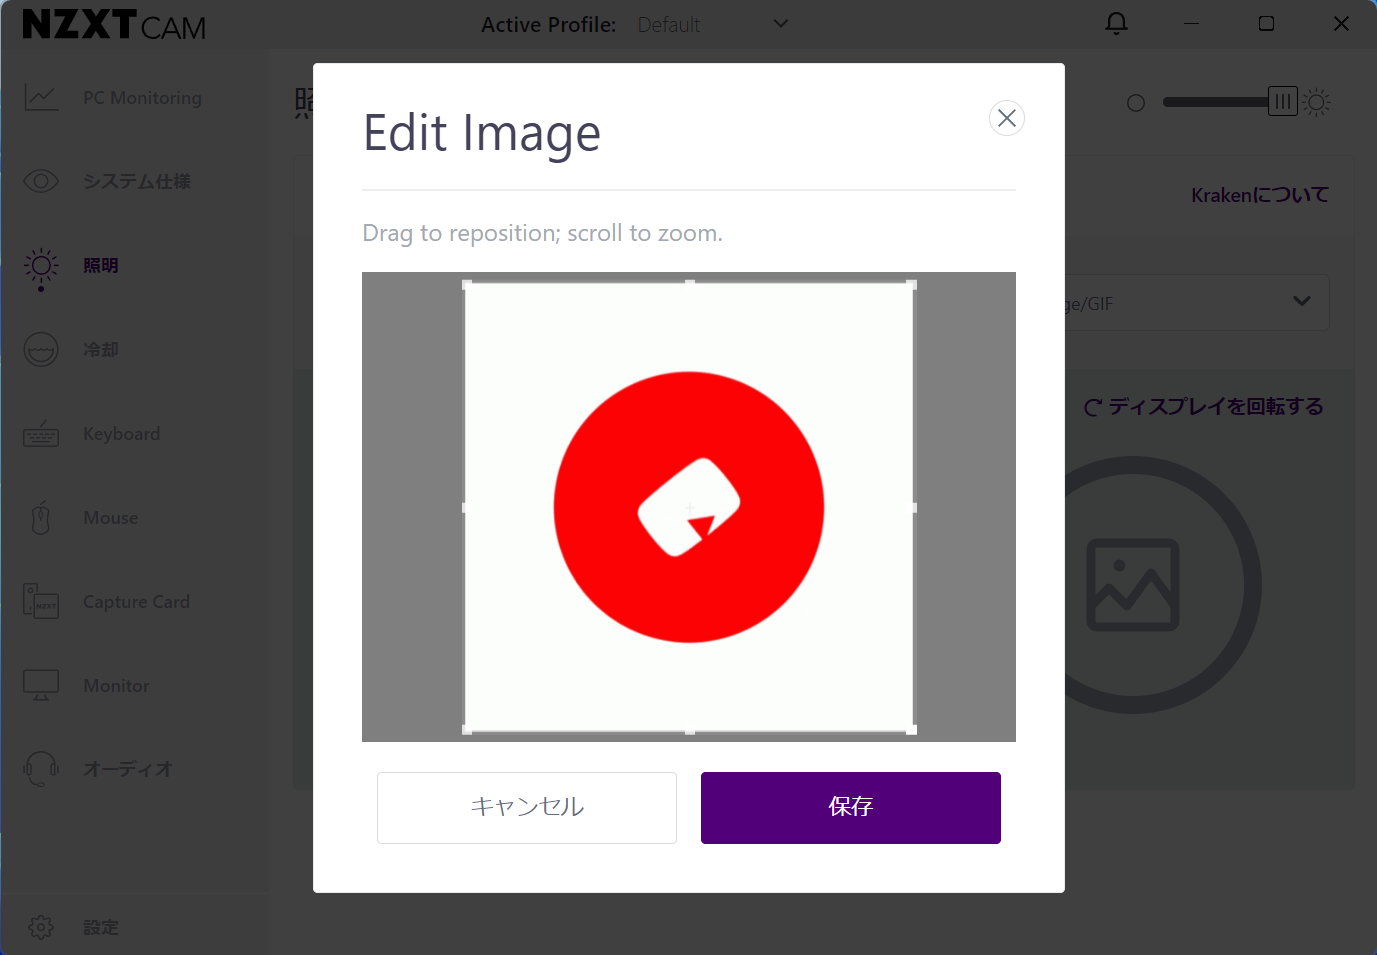Click the bottom-right crop corner handle

911,730
